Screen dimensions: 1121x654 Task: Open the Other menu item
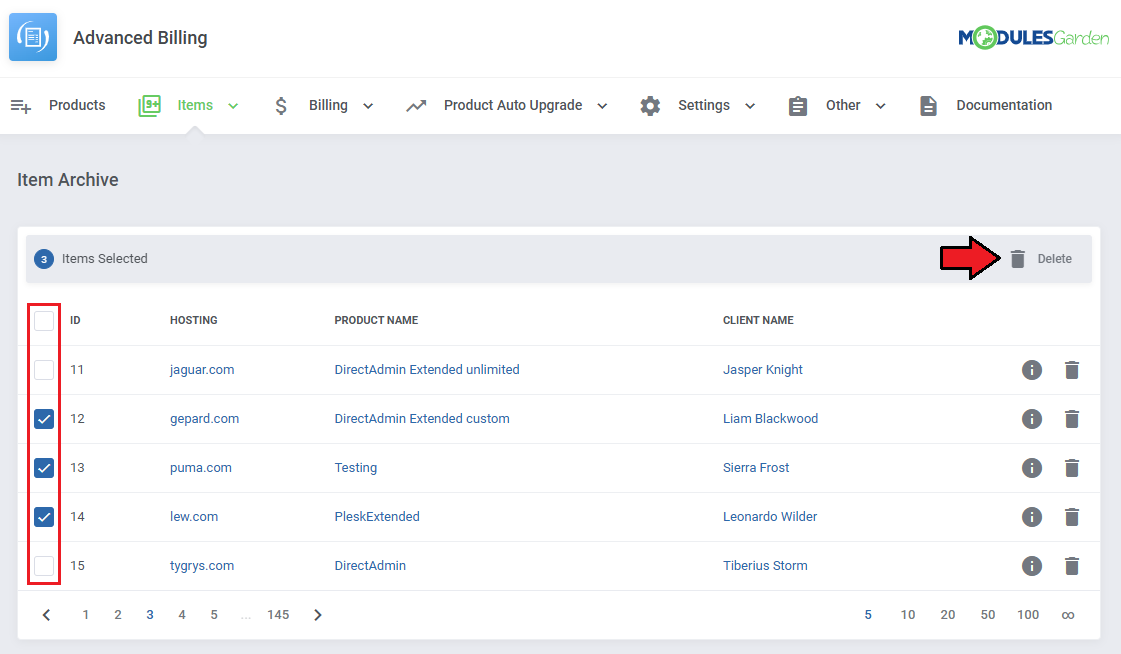843,105
